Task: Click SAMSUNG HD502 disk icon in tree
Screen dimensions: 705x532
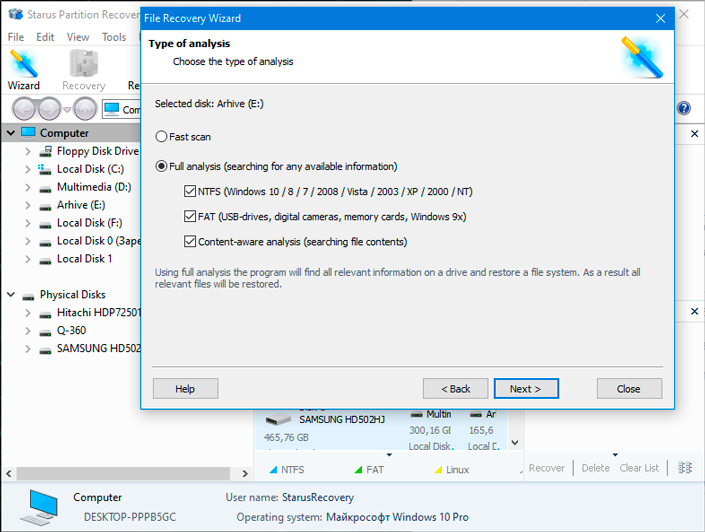Action: (x=45, y=351)
